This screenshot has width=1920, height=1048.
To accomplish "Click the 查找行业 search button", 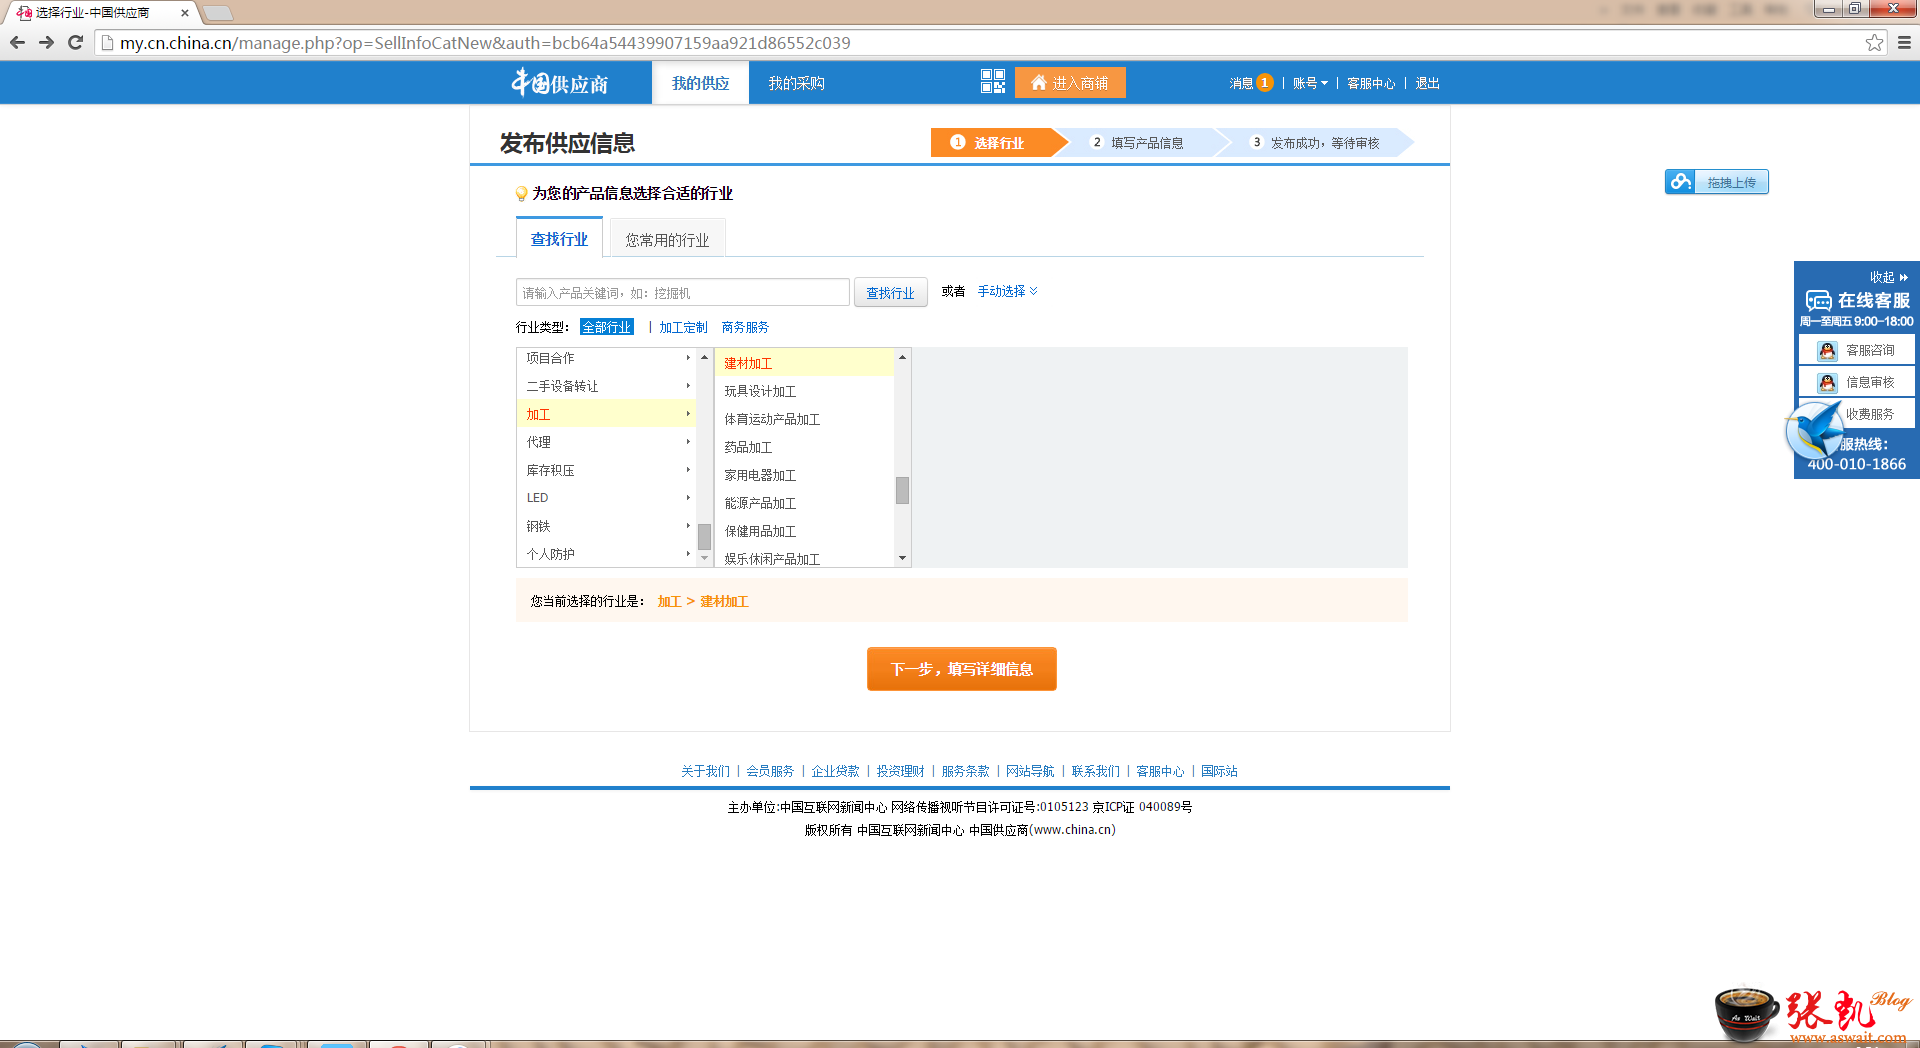I will click(890, 293).
